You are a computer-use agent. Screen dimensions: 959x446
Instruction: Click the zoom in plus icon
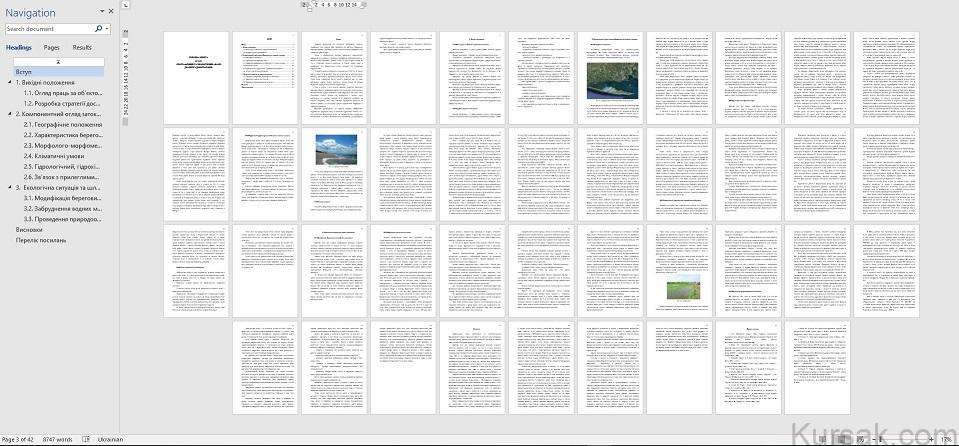click(929, 440)
